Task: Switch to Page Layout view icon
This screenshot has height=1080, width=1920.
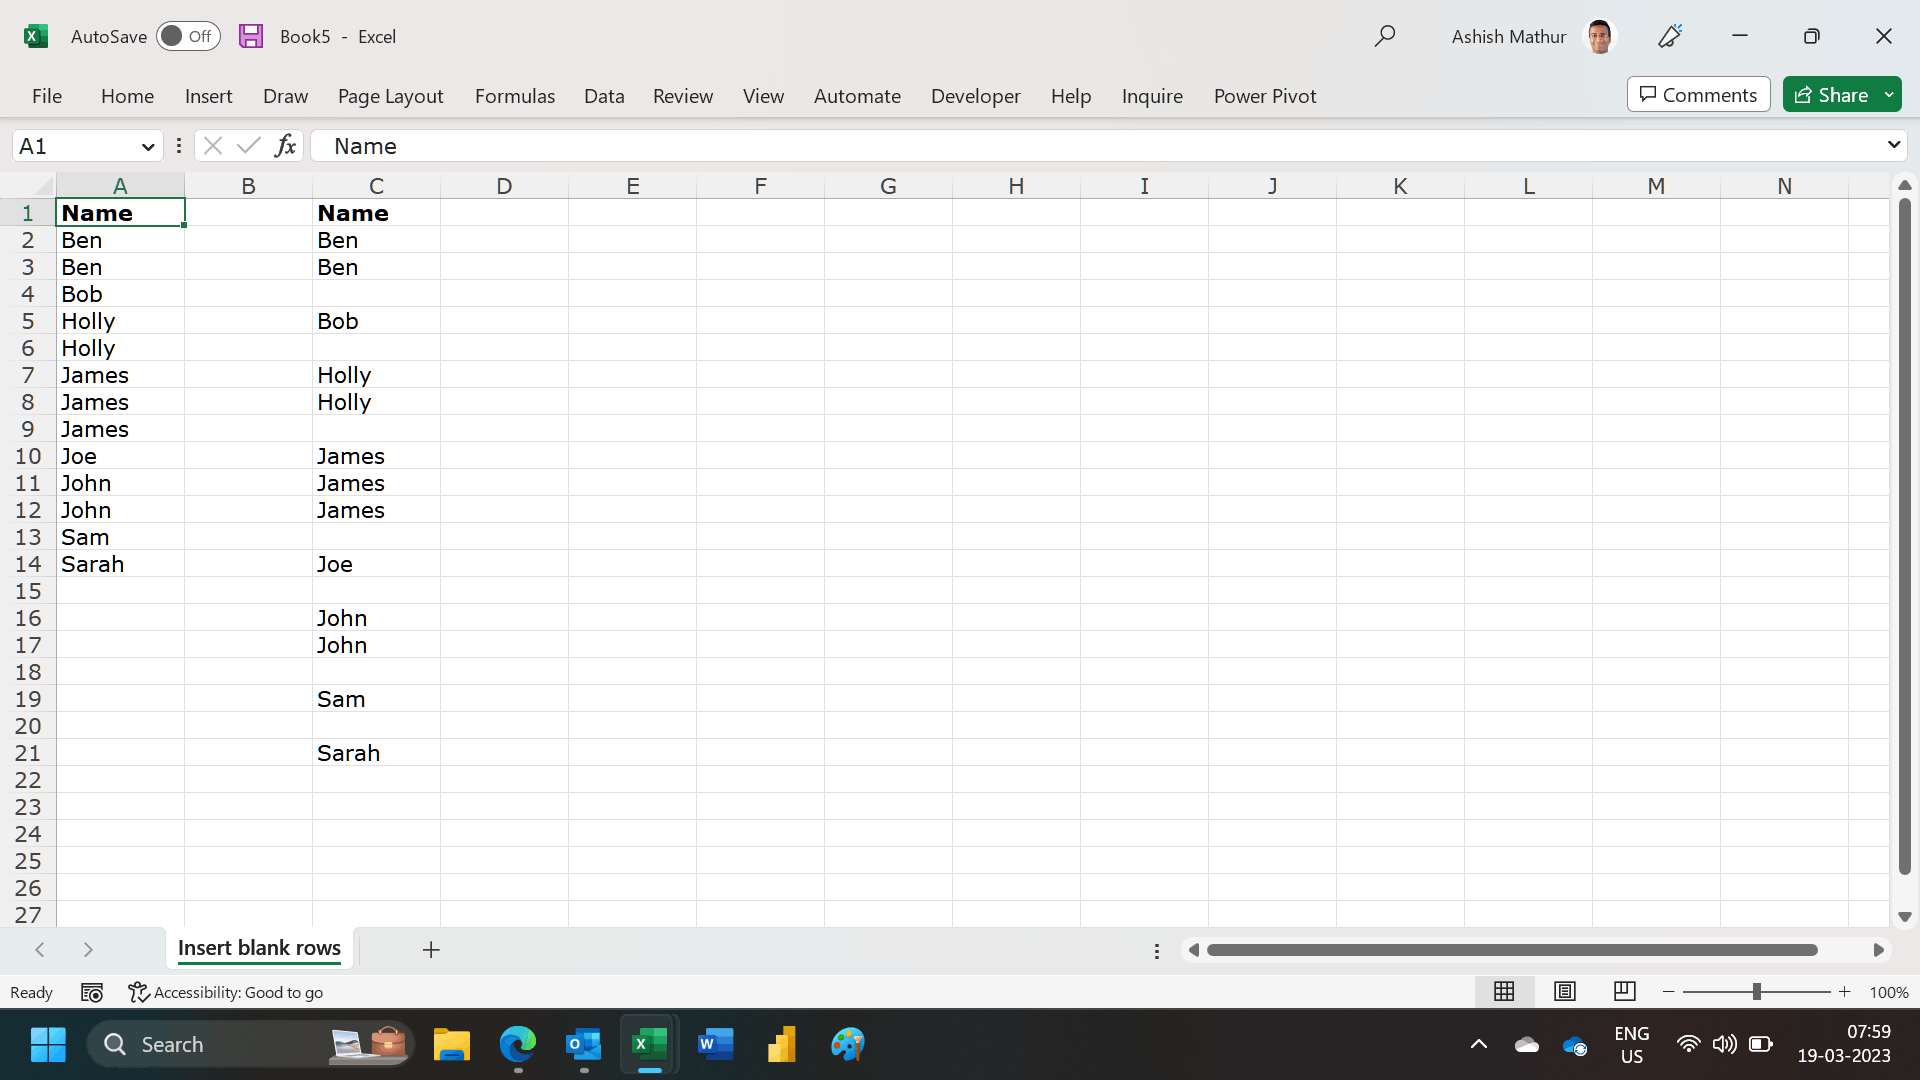Action: click(1565, 991)
